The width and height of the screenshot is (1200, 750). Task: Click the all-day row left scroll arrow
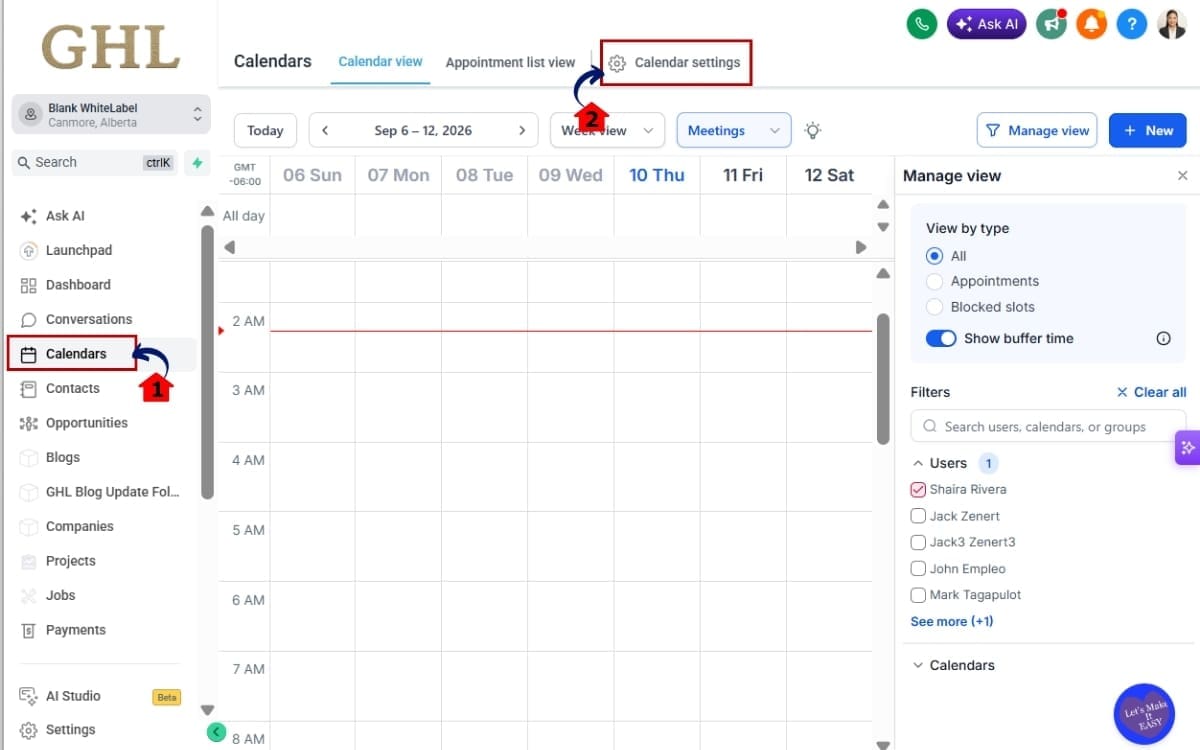coord(229,247)
